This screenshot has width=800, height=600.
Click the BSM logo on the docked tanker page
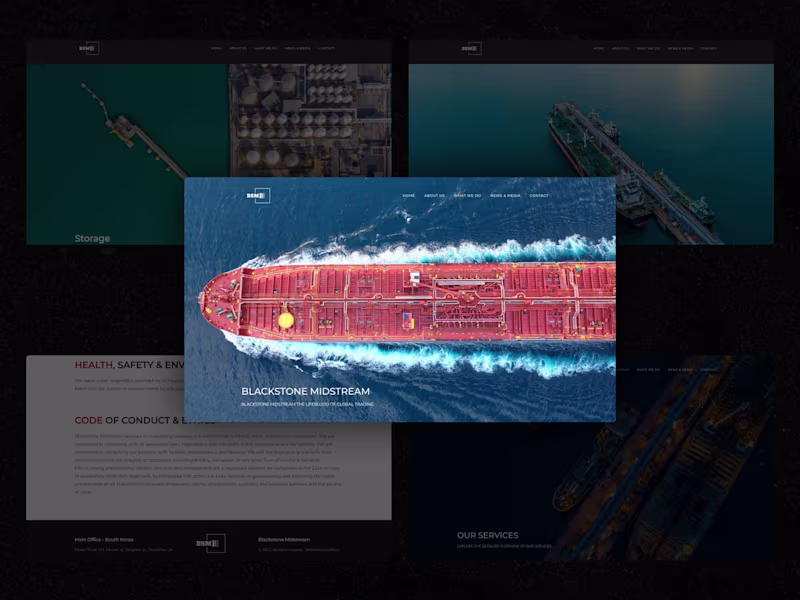(x=471, y=48)
